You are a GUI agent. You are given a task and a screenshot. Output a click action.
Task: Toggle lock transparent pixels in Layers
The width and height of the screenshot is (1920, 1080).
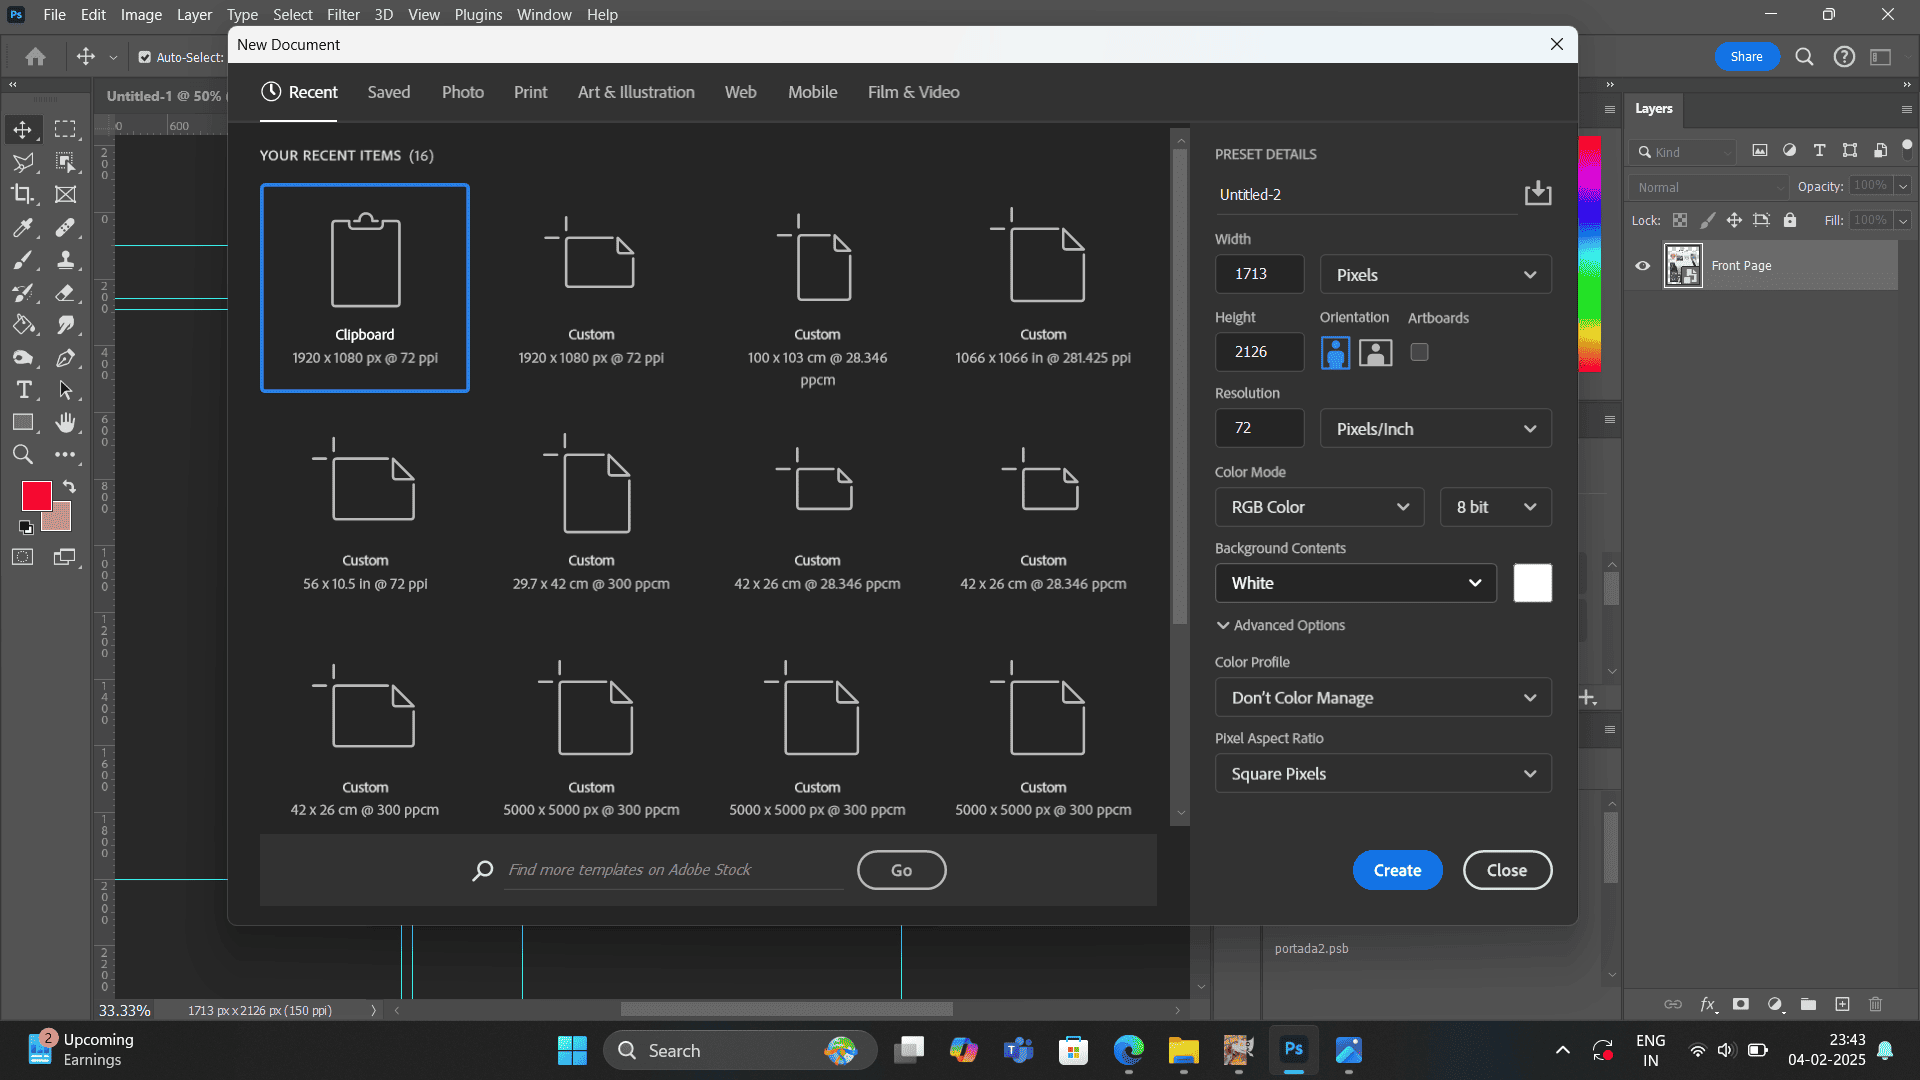[x=1680, y=220]
